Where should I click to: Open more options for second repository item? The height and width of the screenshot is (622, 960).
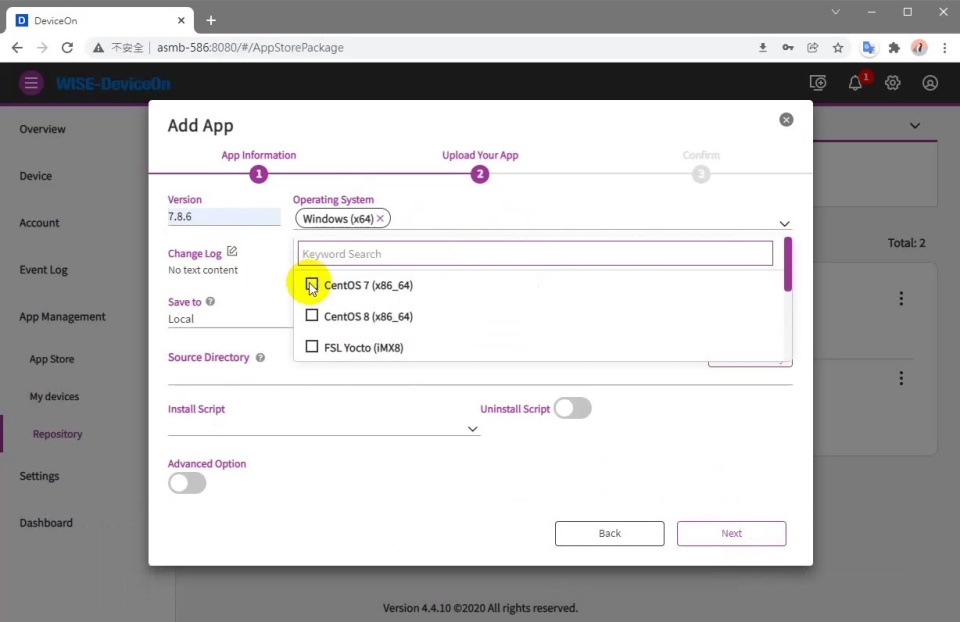coord(901,378)
